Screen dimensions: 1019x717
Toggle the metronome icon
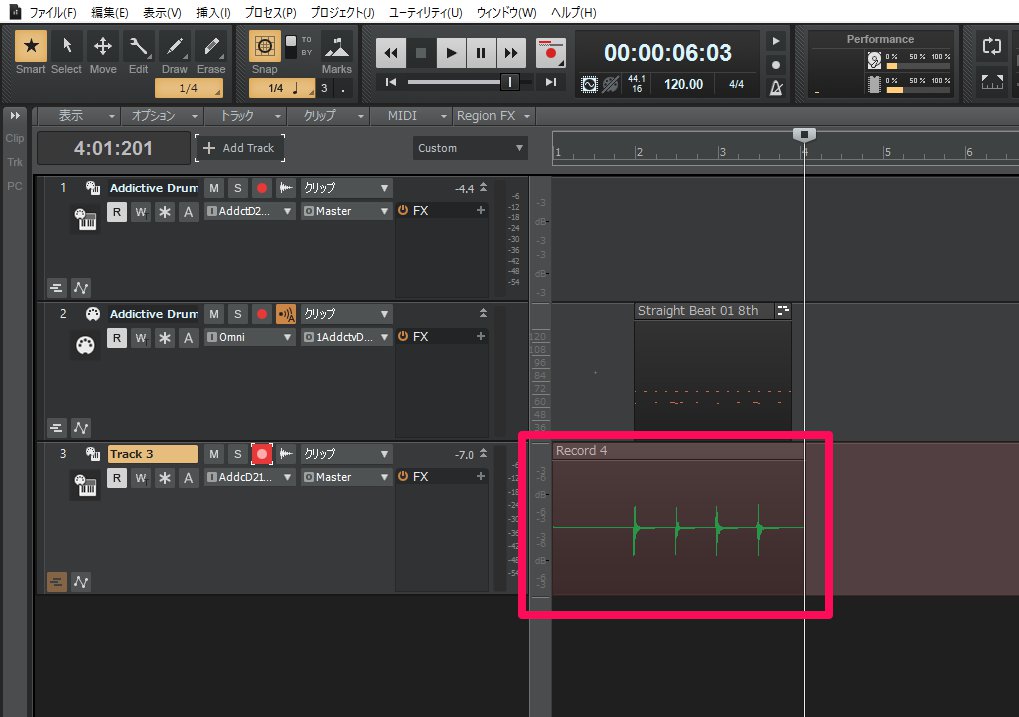776,88
